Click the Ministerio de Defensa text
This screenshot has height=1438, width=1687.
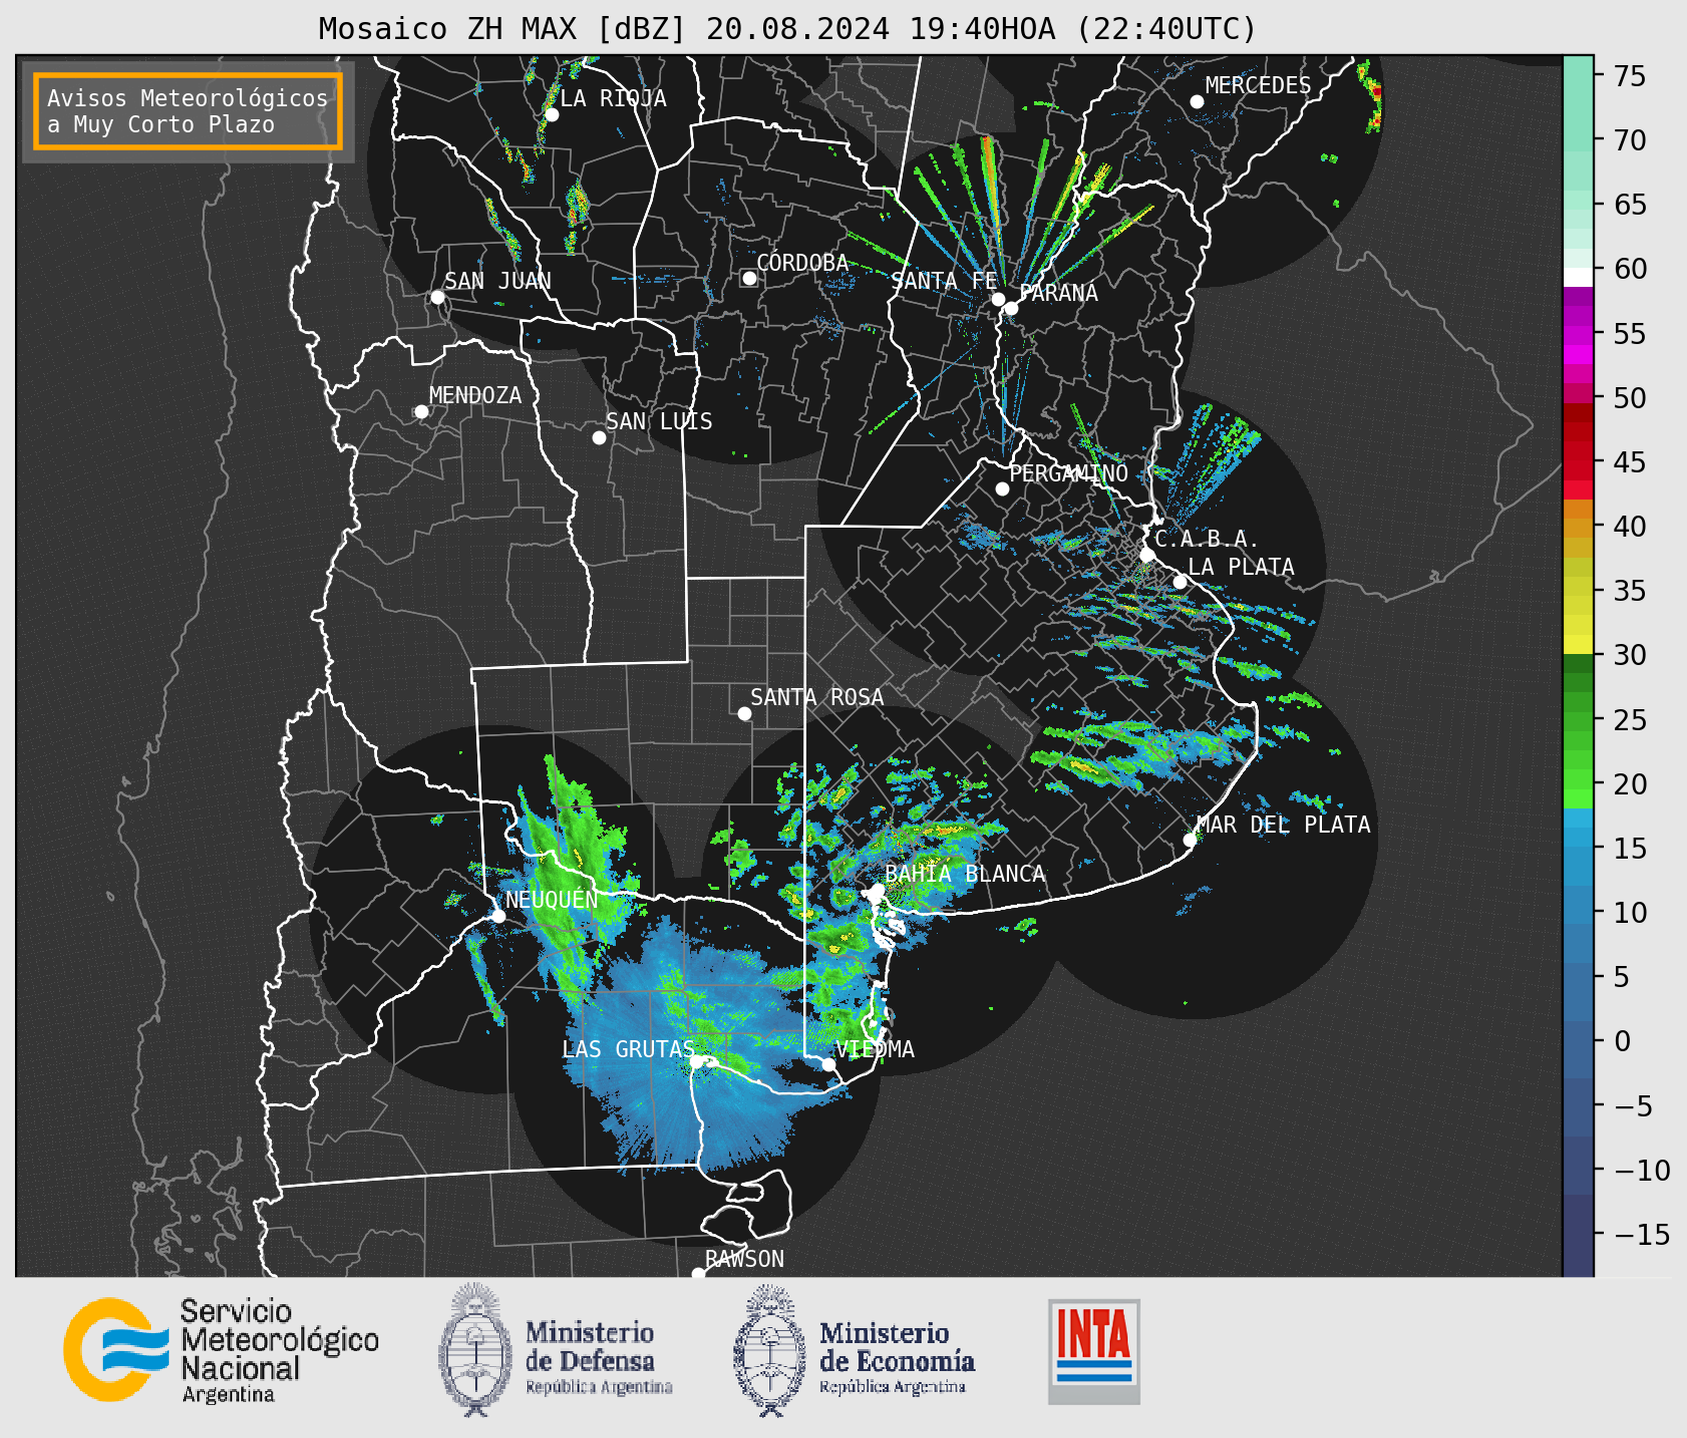coord(591,1346)
